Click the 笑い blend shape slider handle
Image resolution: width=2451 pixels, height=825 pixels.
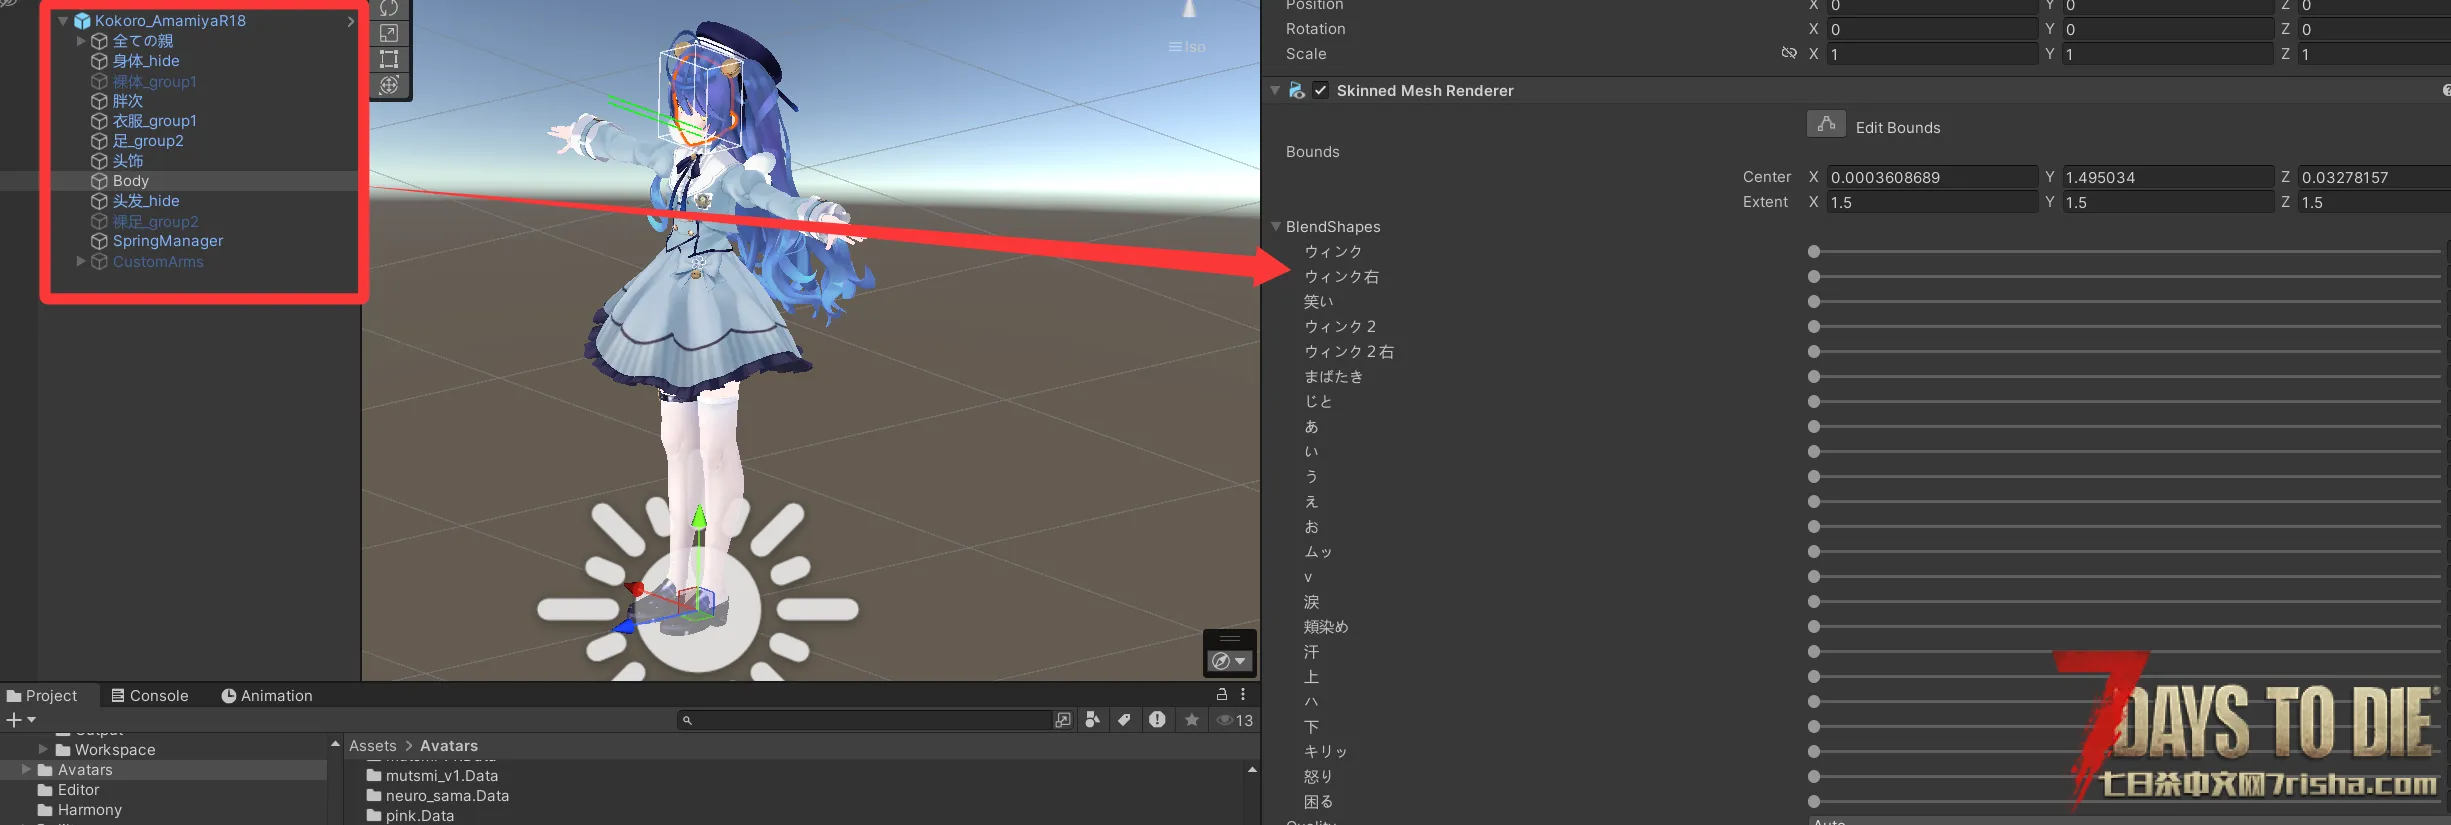pos(1814,302)
